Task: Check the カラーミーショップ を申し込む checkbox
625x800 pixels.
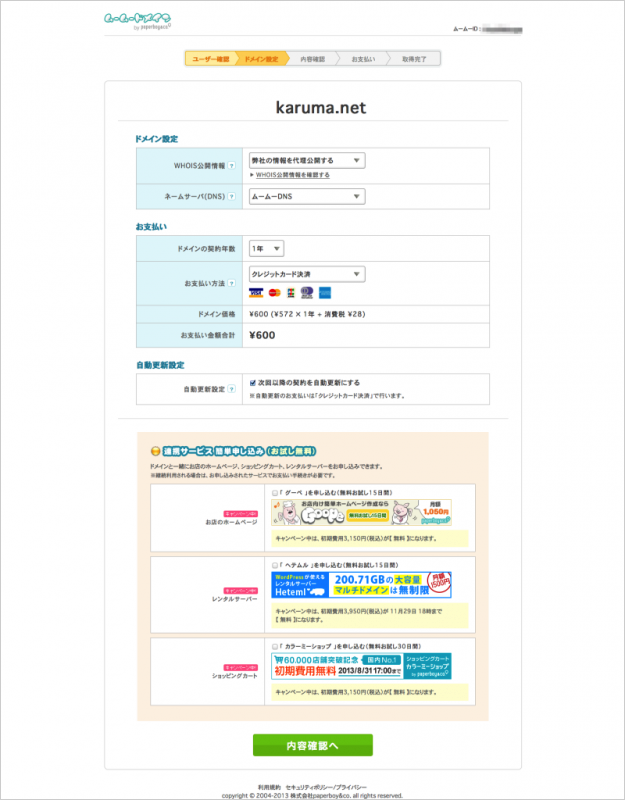Action: pyautogui.click(x=274, y=646)
